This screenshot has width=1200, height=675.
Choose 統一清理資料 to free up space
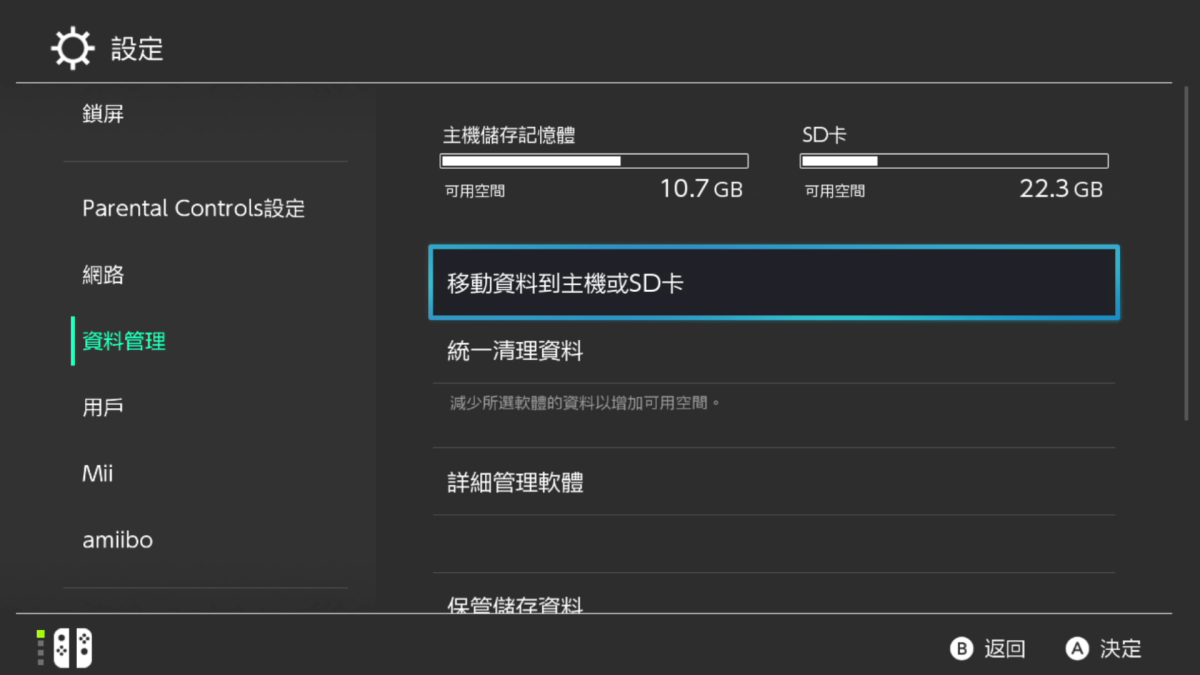point(516,351)
